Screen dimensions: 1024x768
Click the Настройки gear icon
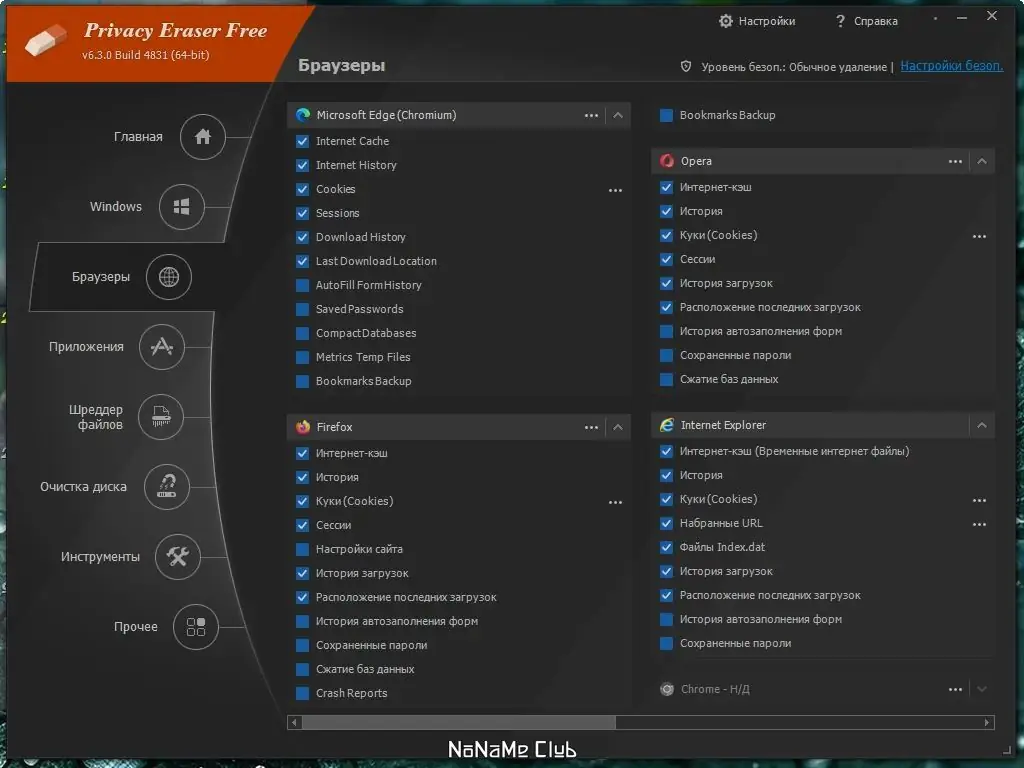726,21
